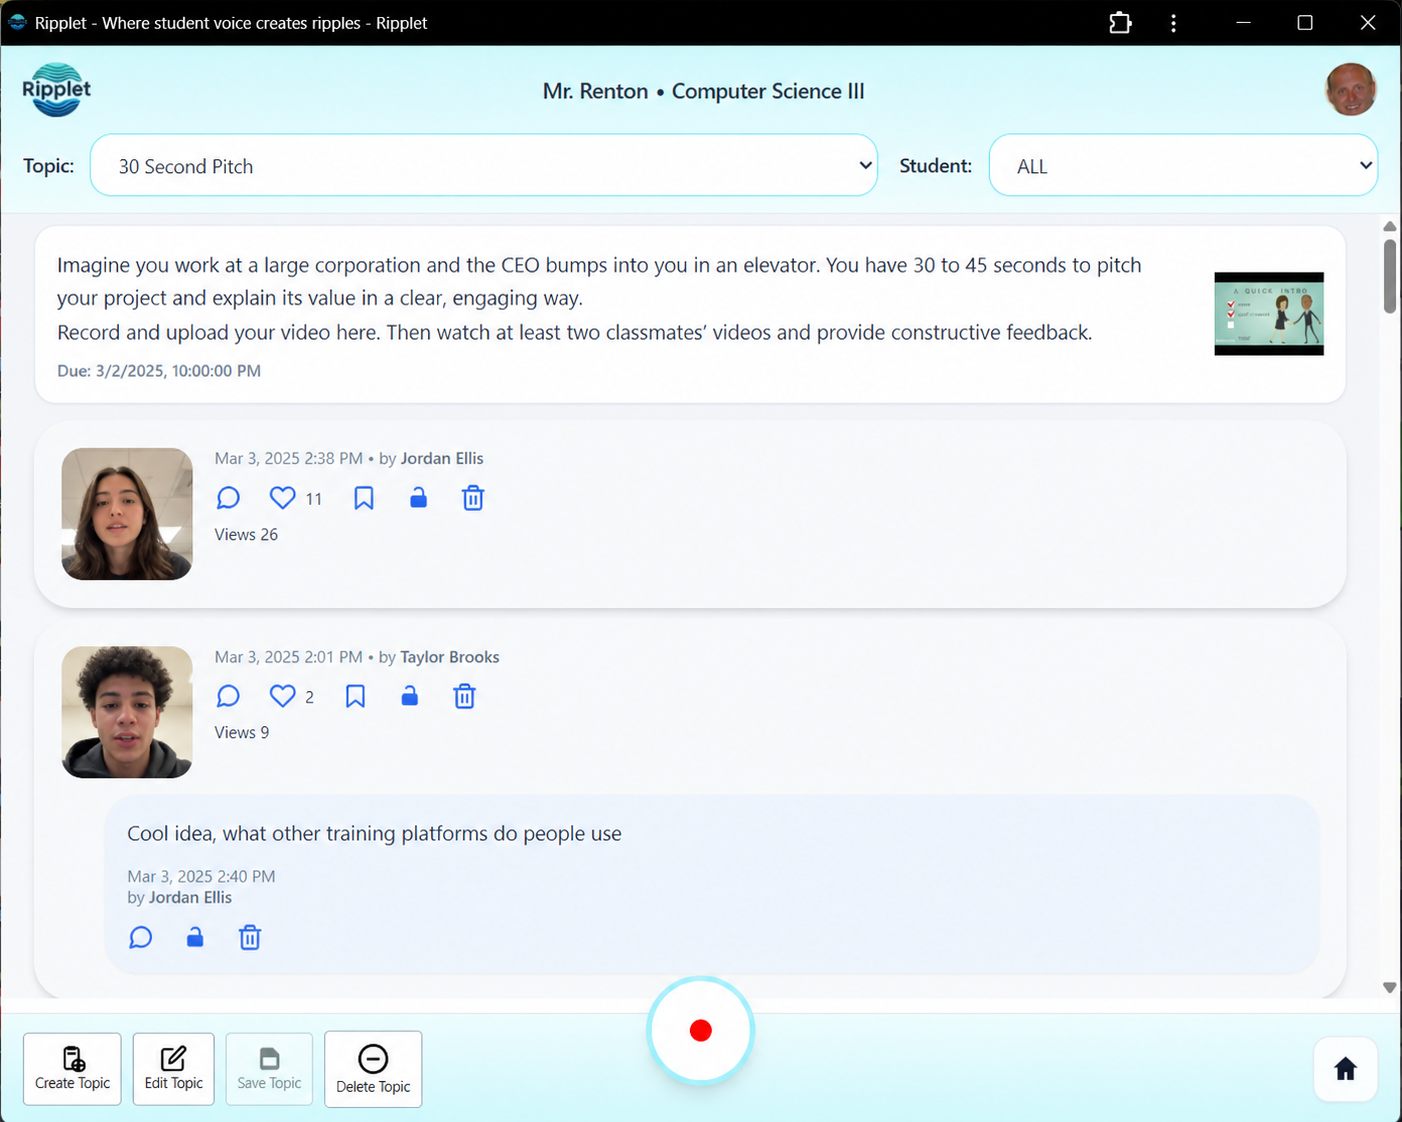Click the 'Mar 3, 2025 2:40 PM' comment timestamp

(201, 876)
